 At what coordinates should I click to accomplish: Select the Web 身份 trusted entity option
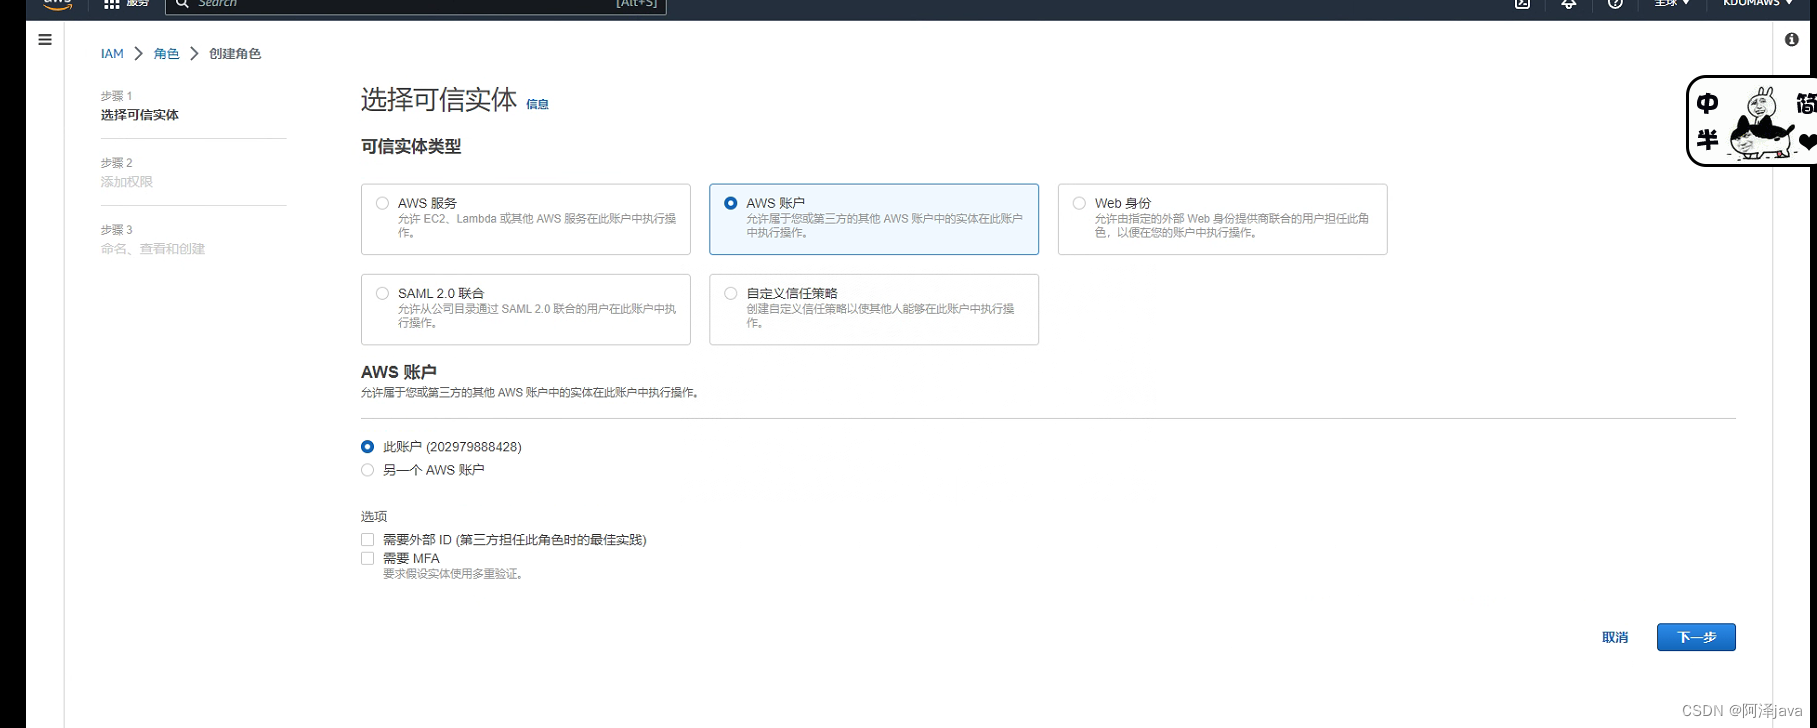point(1222,219)
